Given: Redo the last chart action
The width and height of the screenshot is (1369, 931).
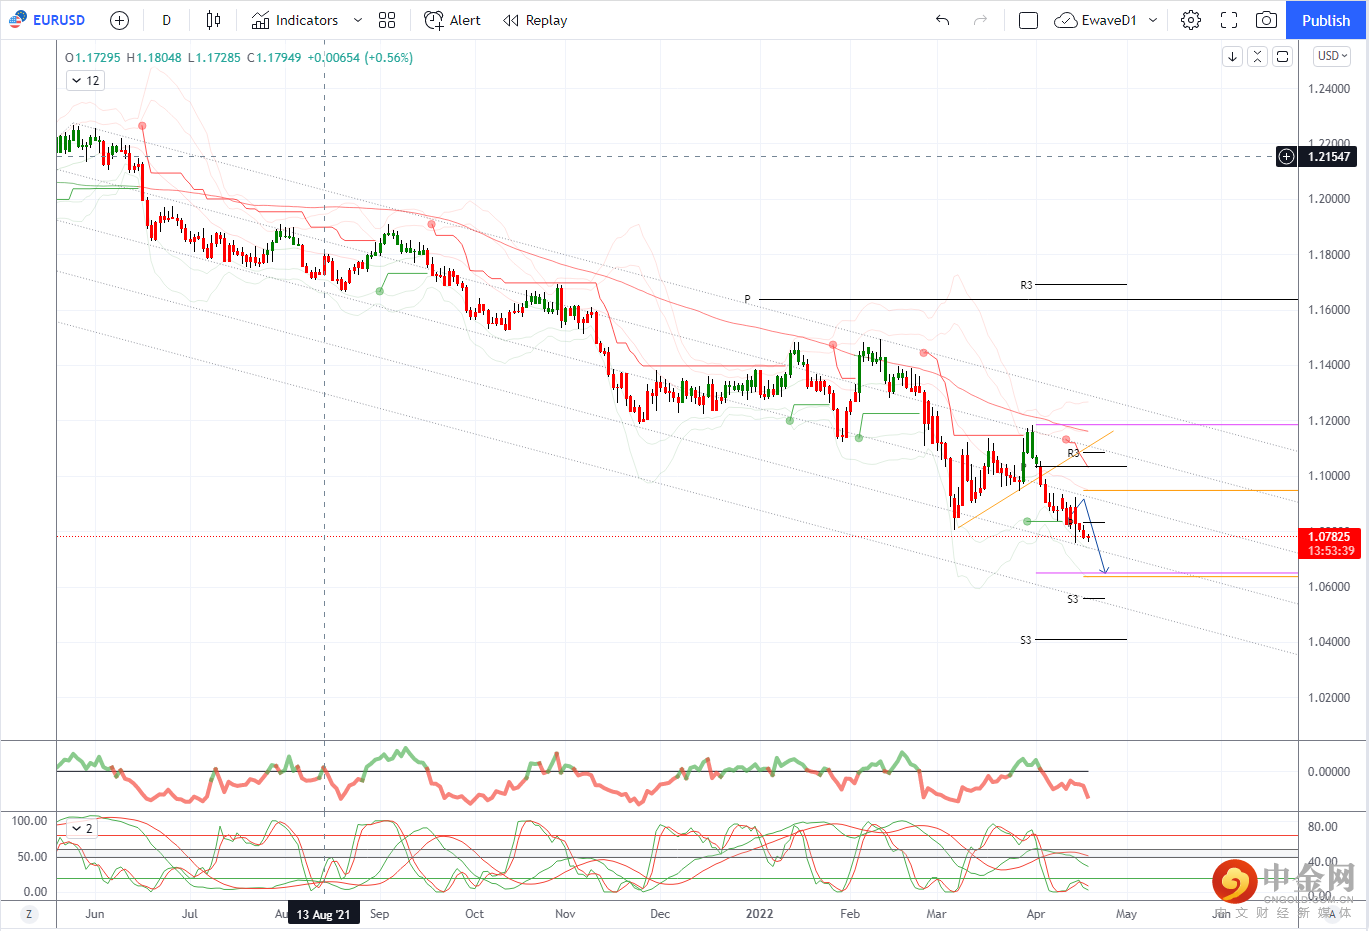Looking at the screenshot, I should pyautogui.click(x=981, y=20).
